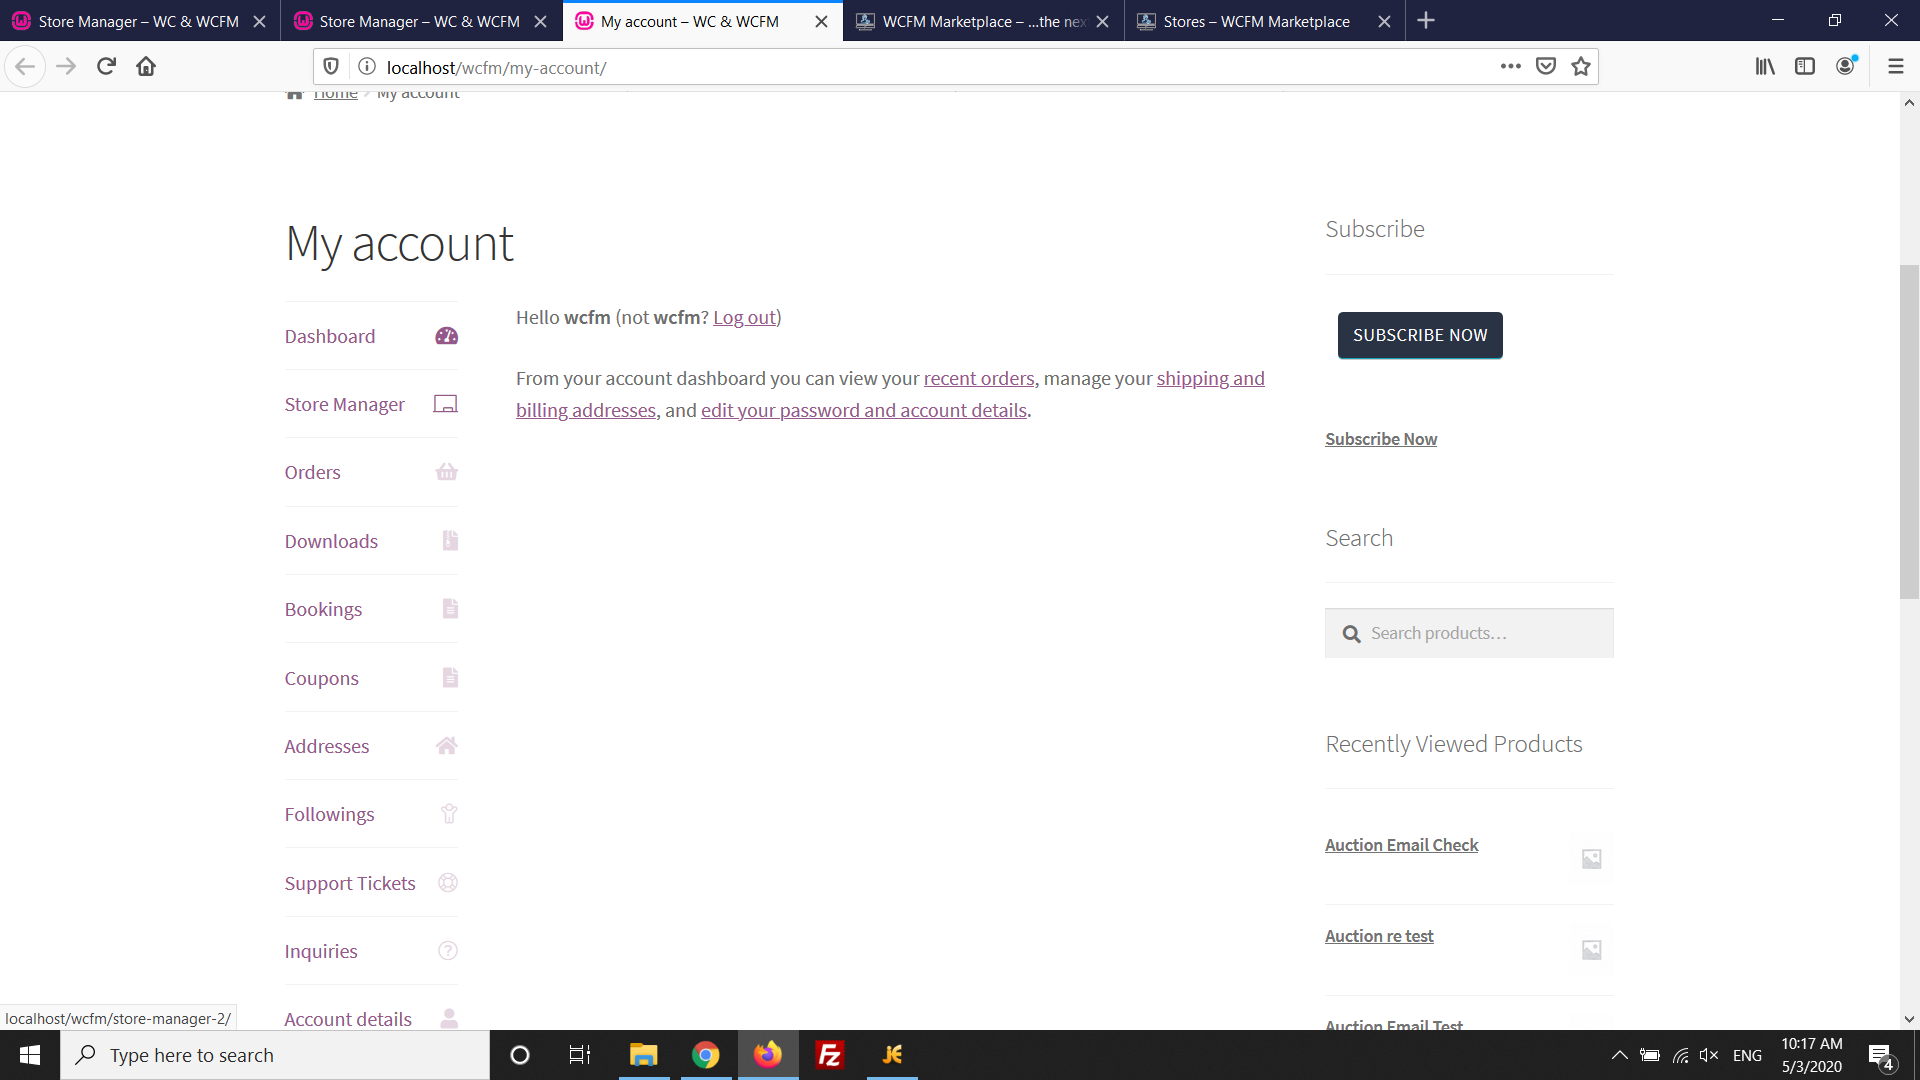Focus the Search products field
Screen dimensions: 1920x1080
pos(1469,633)
